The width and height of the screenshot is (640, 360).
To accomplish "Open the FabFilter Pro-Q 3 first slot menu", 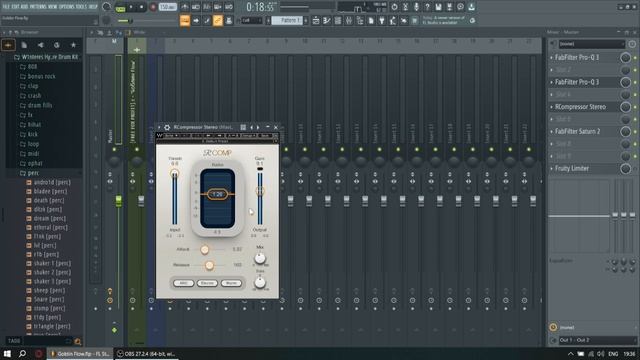I will [551, 58].
